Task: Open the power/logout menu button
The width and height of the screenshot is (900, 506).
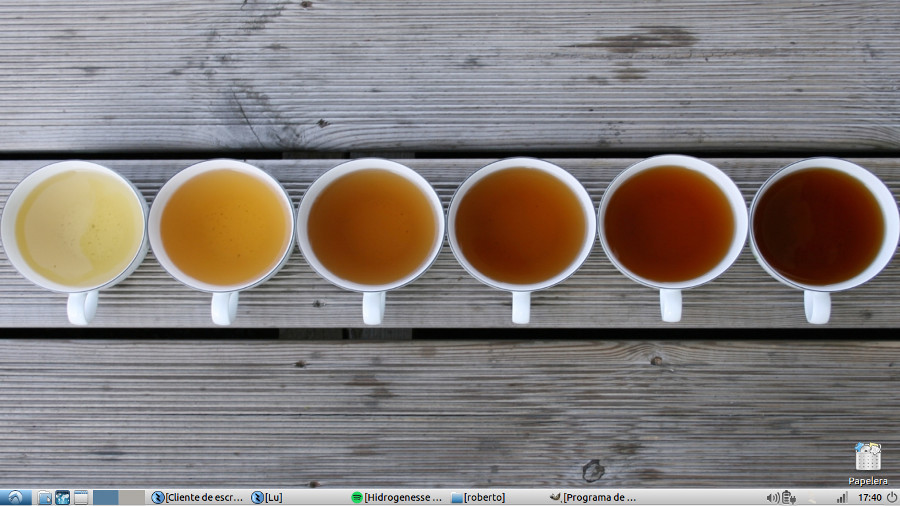Action: click(891, 497)
